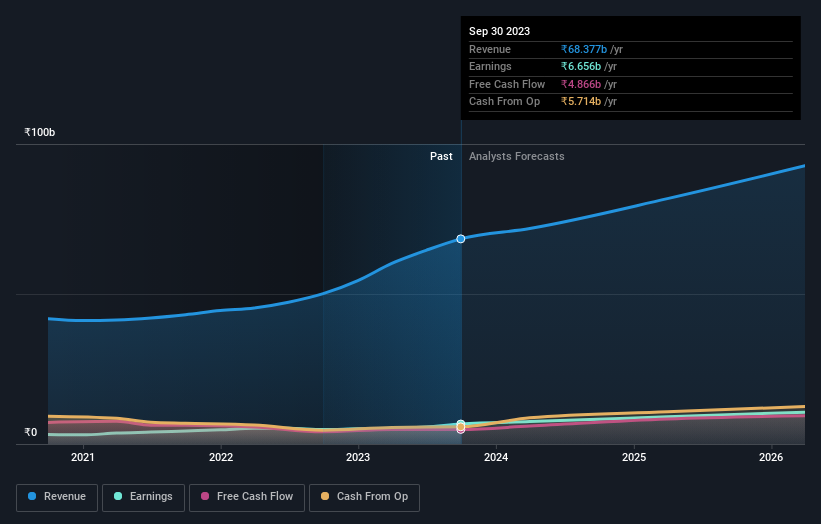821x524 pixels.
Task: Select the 2023 x-axis label
Action: click(x=358, y=457)
